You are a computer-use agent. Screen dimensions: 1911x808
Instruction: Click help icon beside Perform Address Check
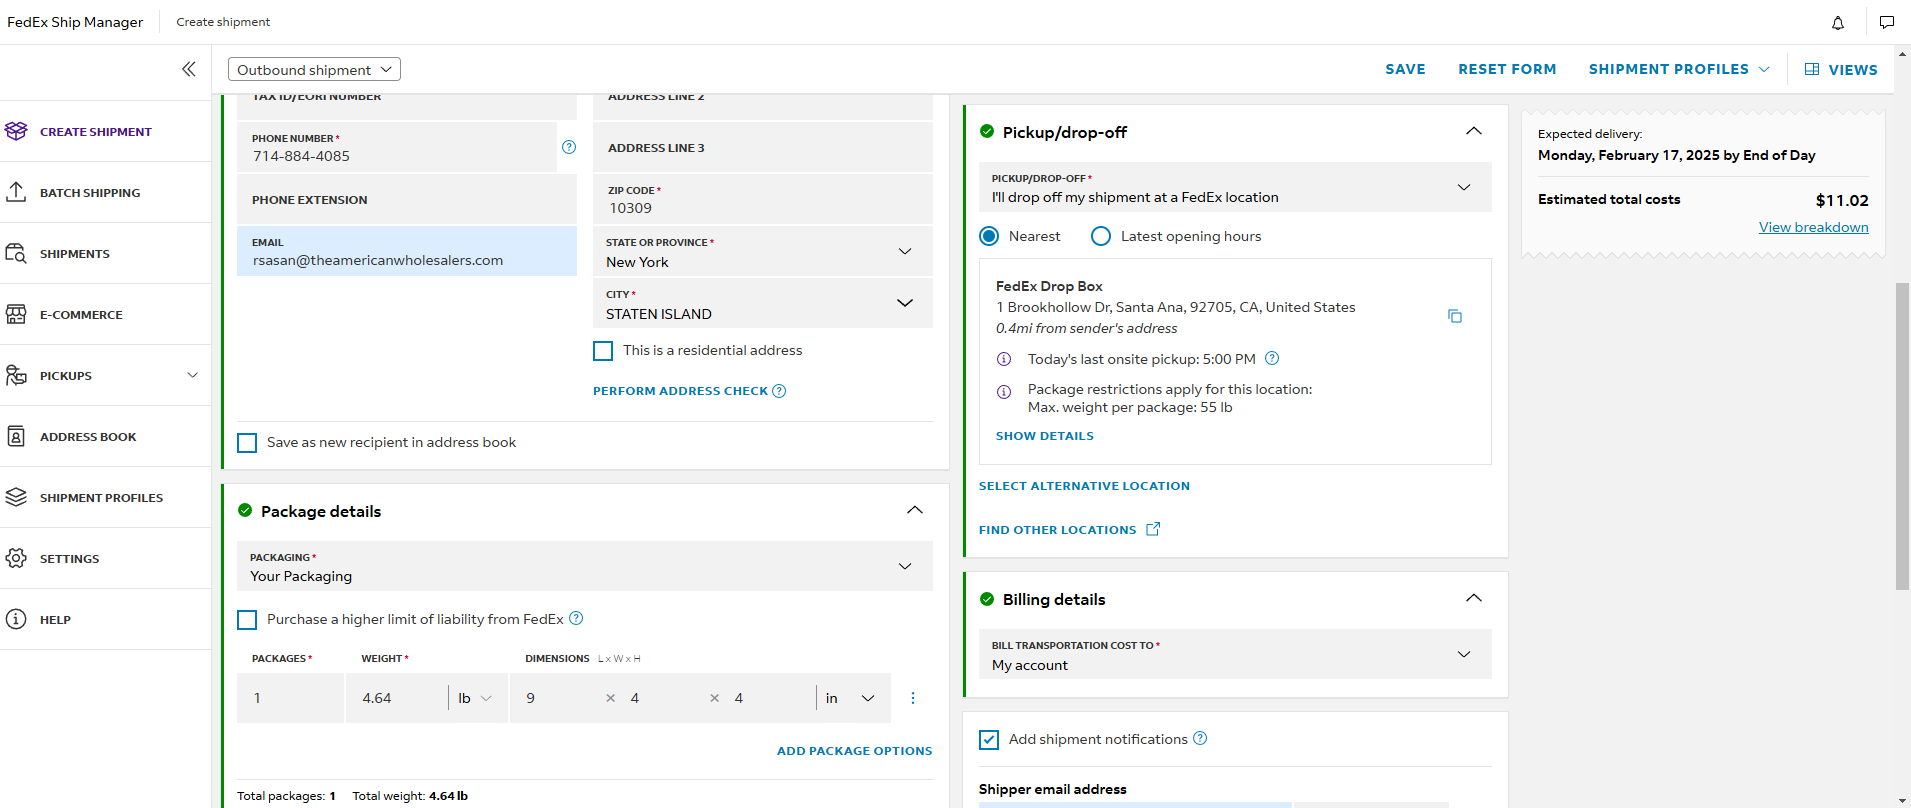[x=779, y=391]
